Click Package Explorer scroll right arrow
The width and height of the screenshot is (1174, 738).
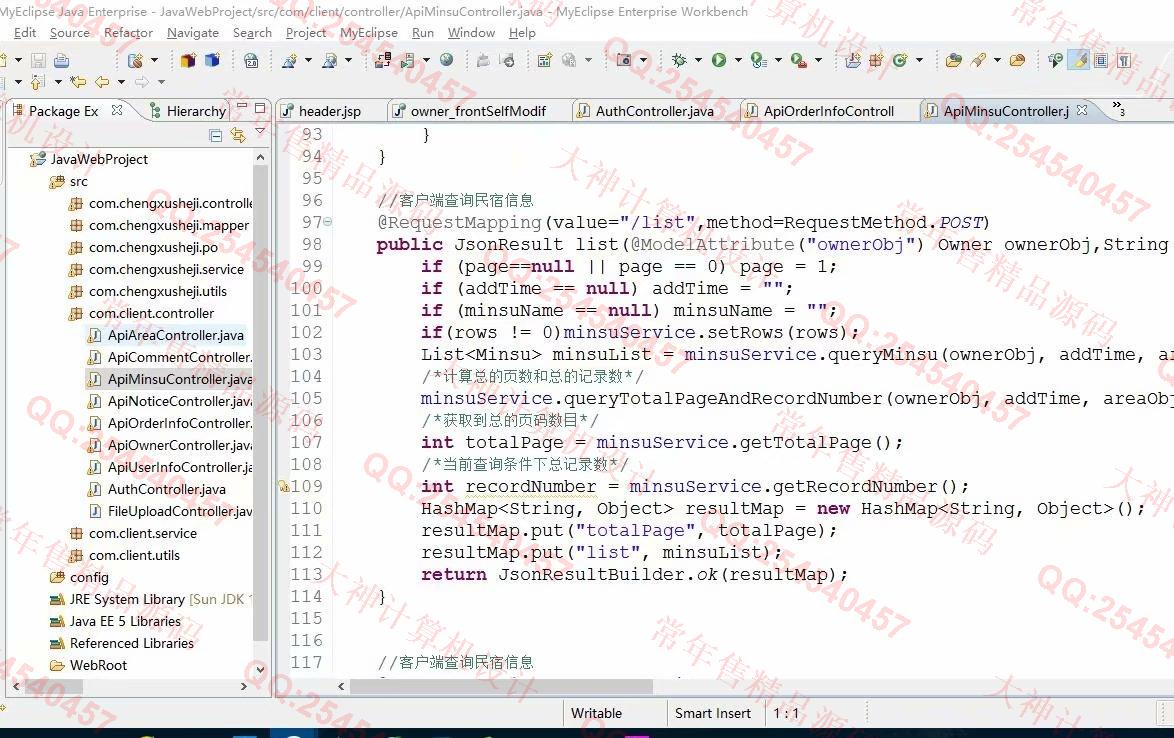(x=243, y=686)
